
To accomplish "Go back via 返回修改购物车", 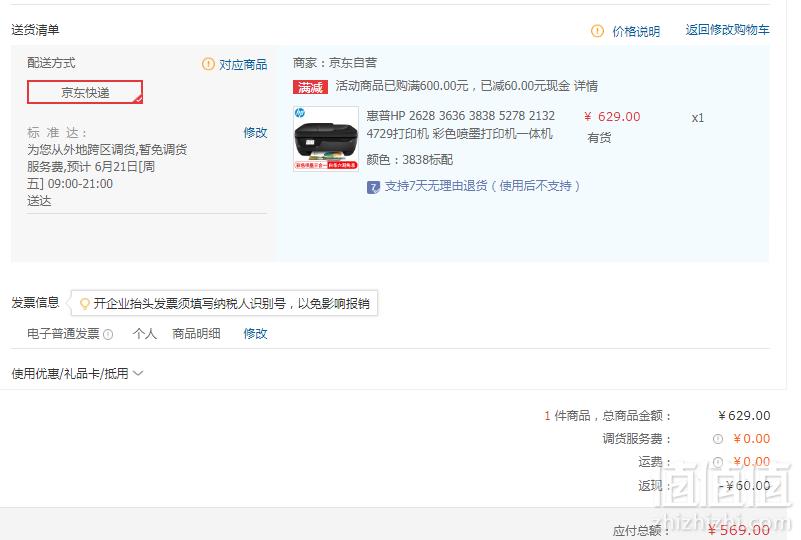I will (727, 30).
